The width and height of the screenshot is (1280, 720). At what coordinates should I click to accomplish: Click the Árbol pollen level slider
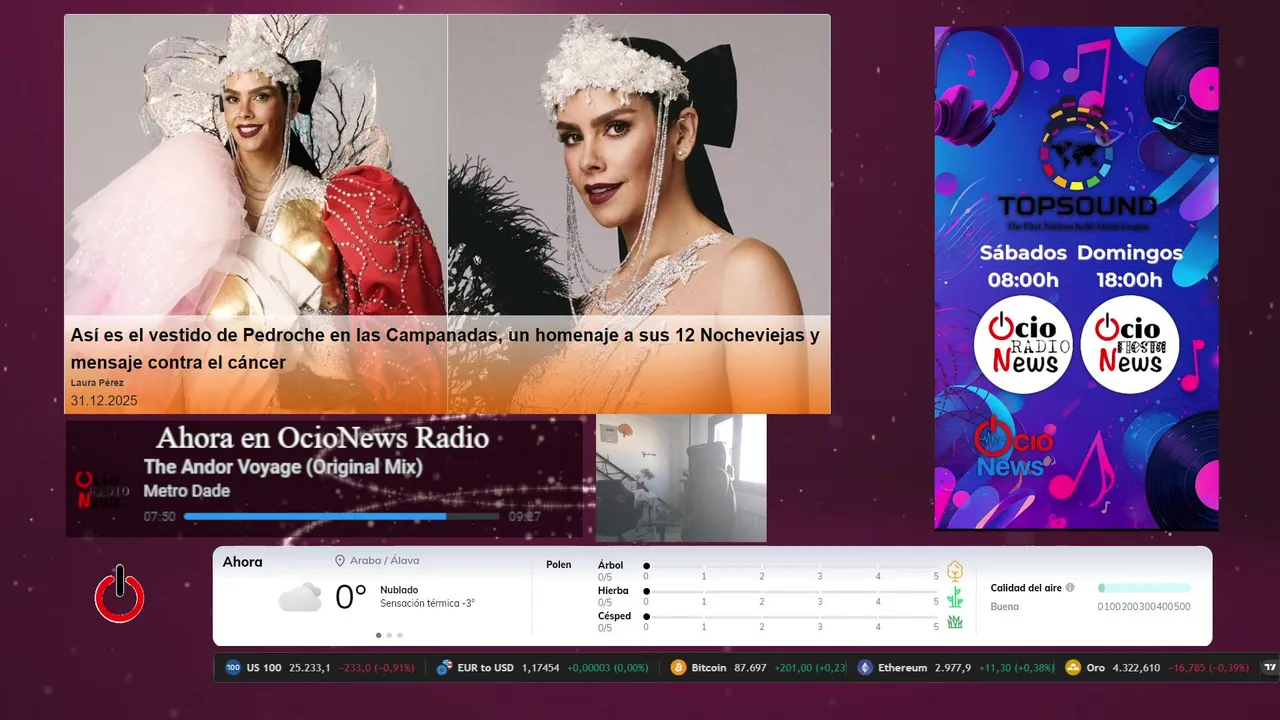point(792,566)
